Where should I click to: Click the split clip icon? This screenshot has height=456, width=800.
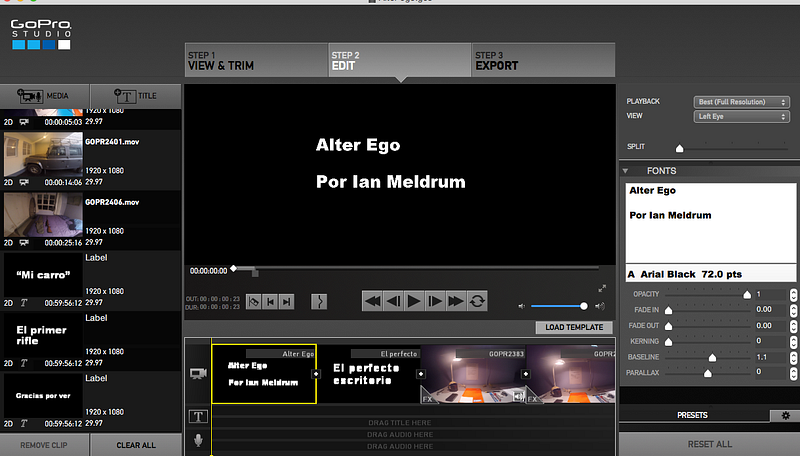pos(319,301)
